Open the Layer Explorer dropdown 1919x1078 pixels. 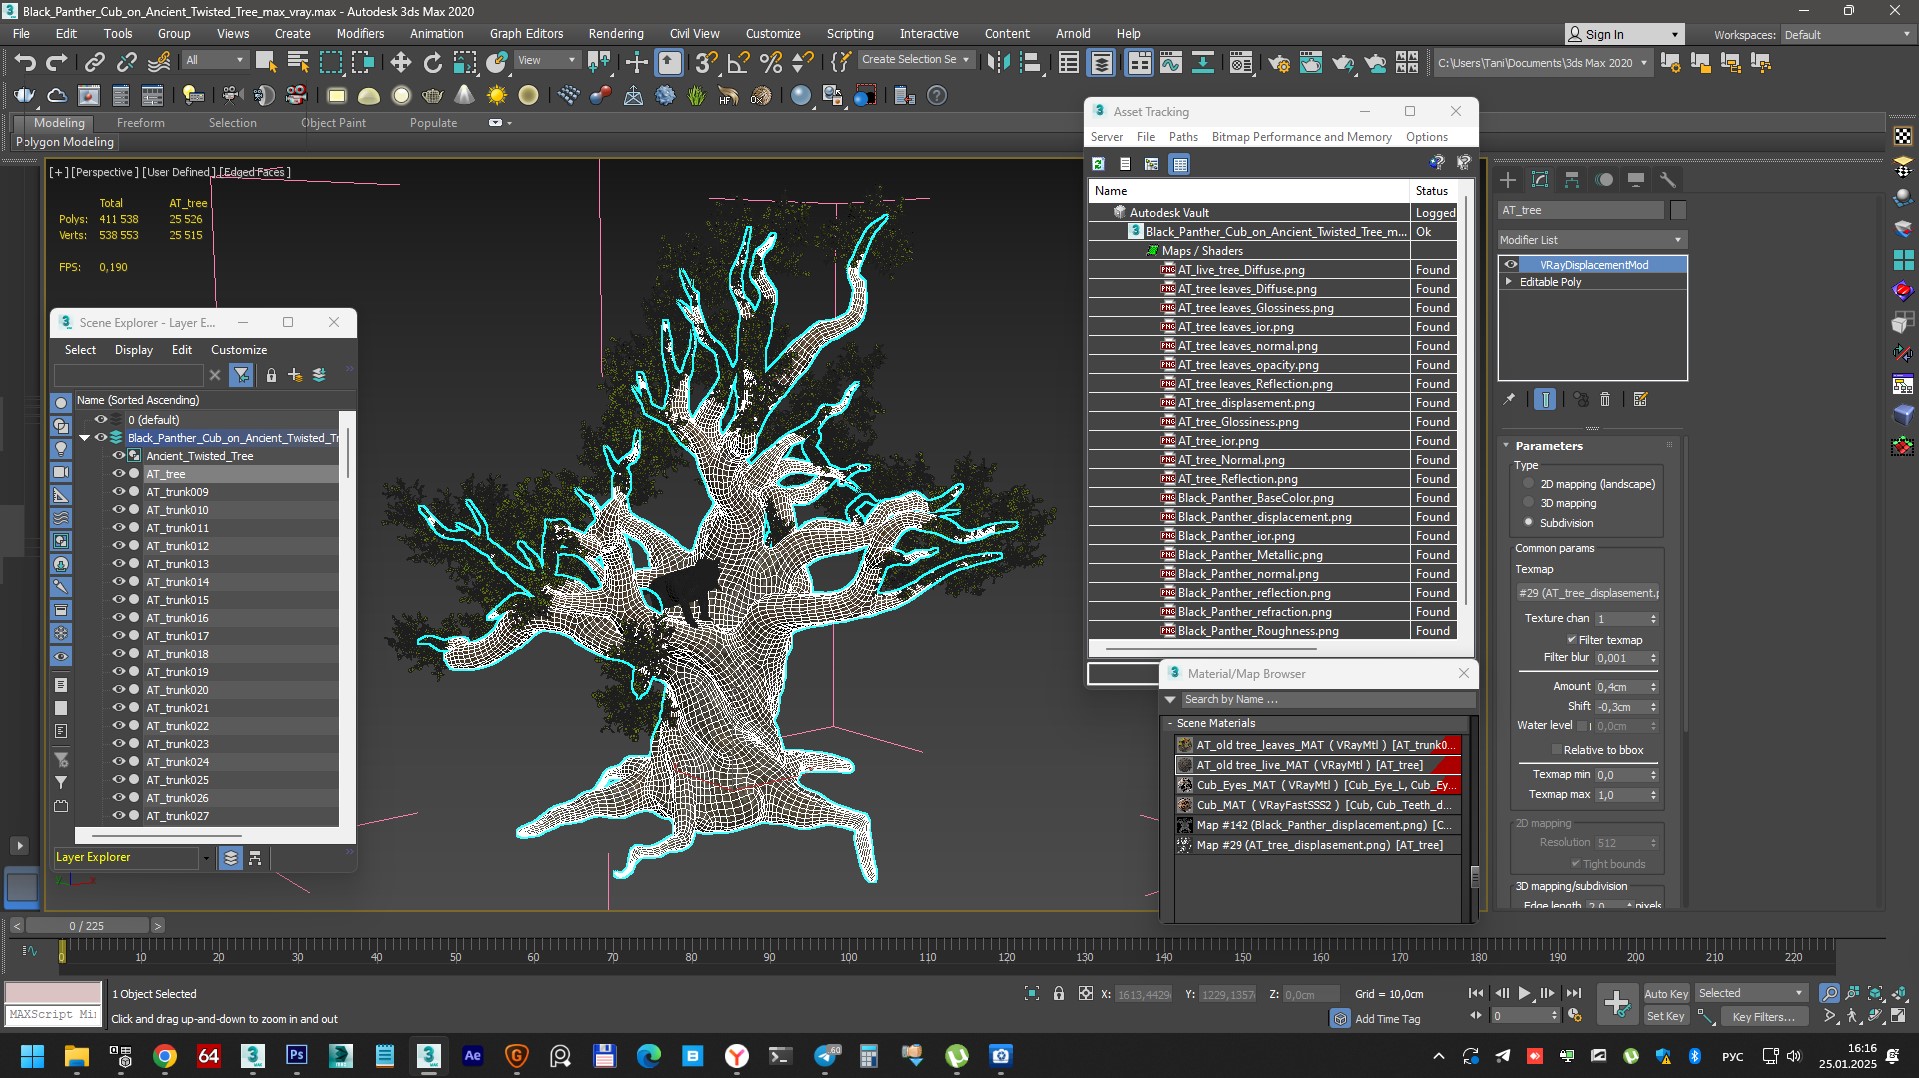pos(206,858)
